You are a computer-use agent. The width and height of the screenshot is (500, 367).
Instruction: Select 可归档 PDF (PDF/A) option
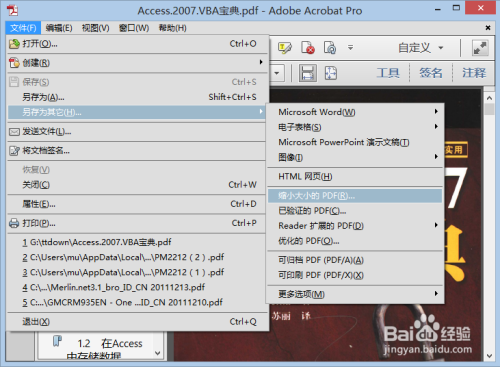point(355,260)
